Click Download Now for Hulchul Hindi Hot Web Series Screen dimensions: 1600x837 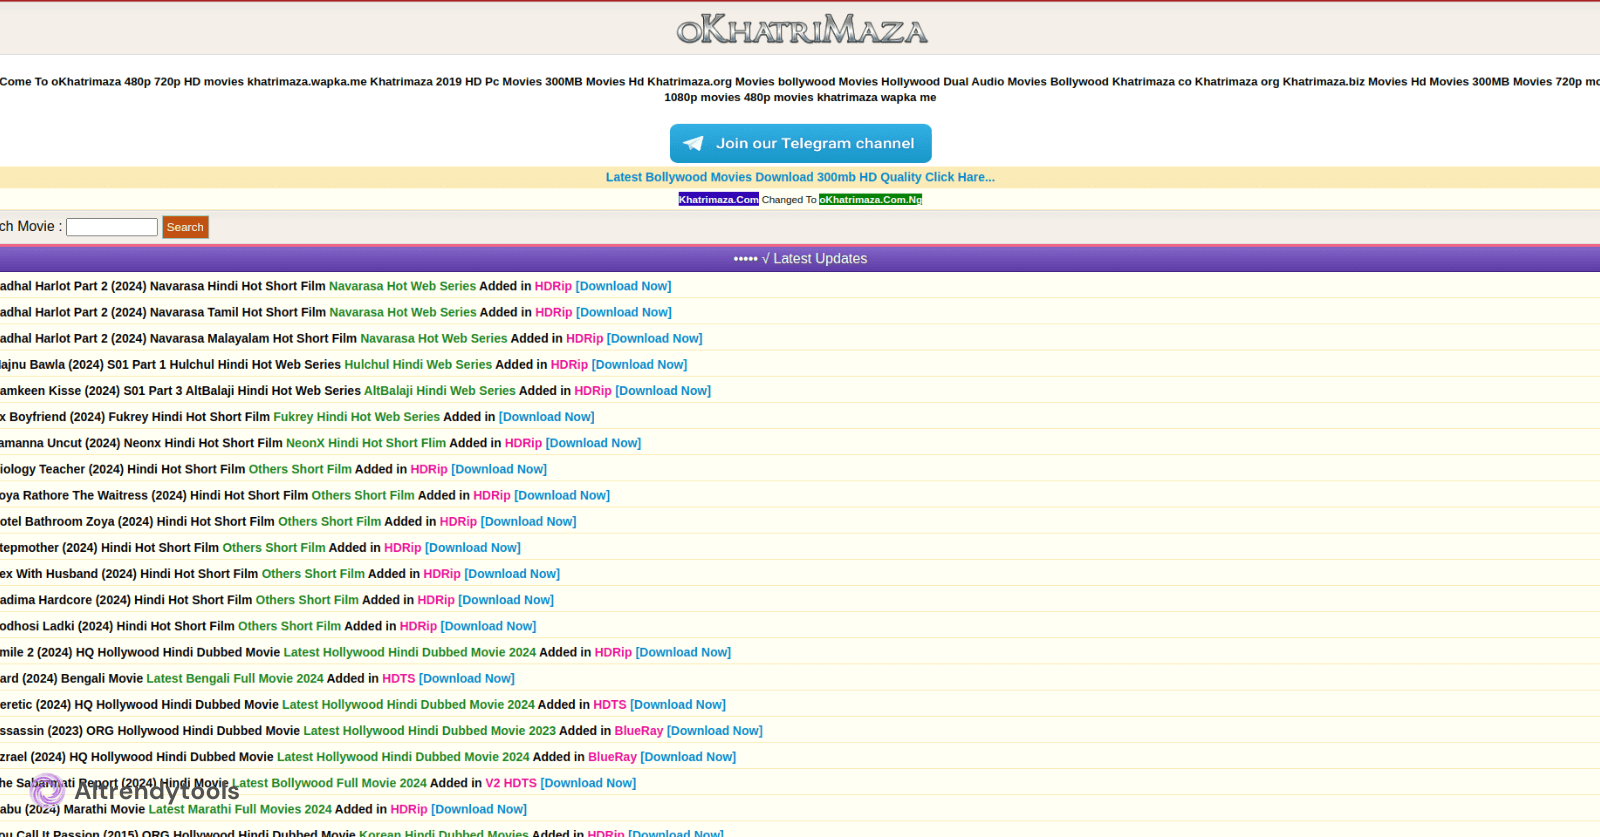coord(640,365)
